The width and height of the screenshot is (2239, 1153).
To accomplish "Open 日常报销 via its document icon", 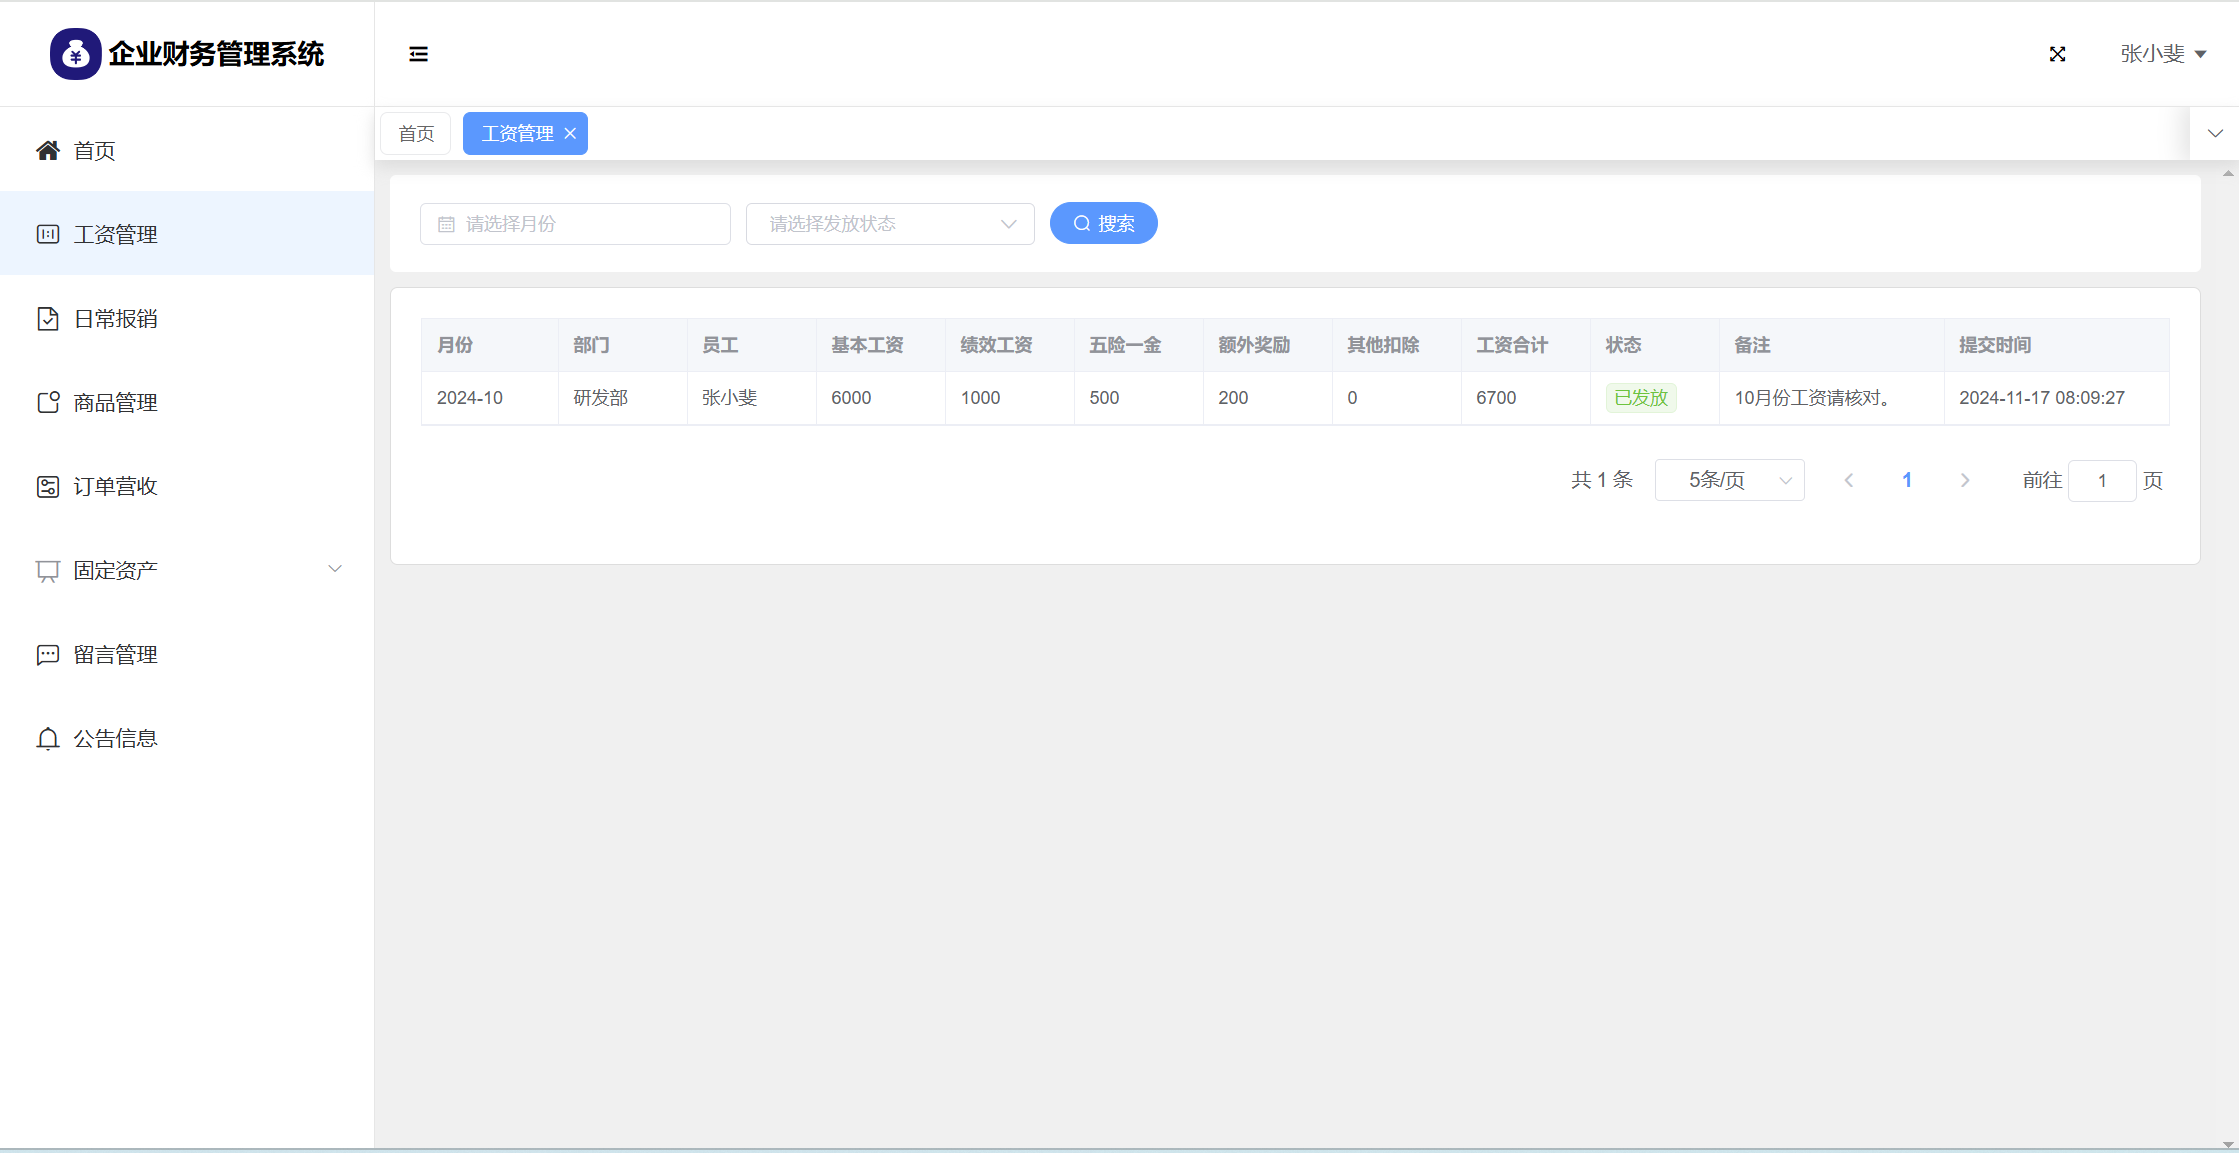I will click(47, 319).
